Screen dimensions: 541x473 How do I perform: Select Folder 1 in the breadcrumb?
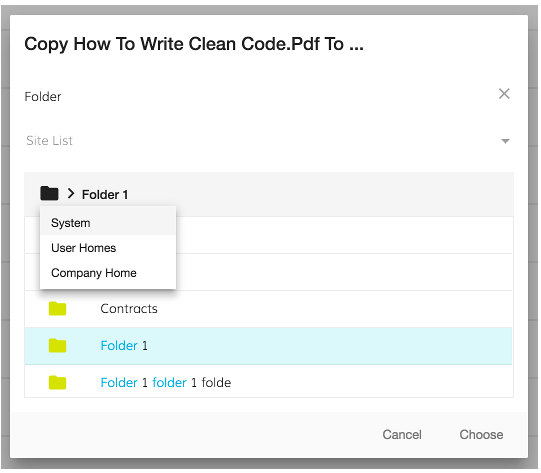(105, 195)
